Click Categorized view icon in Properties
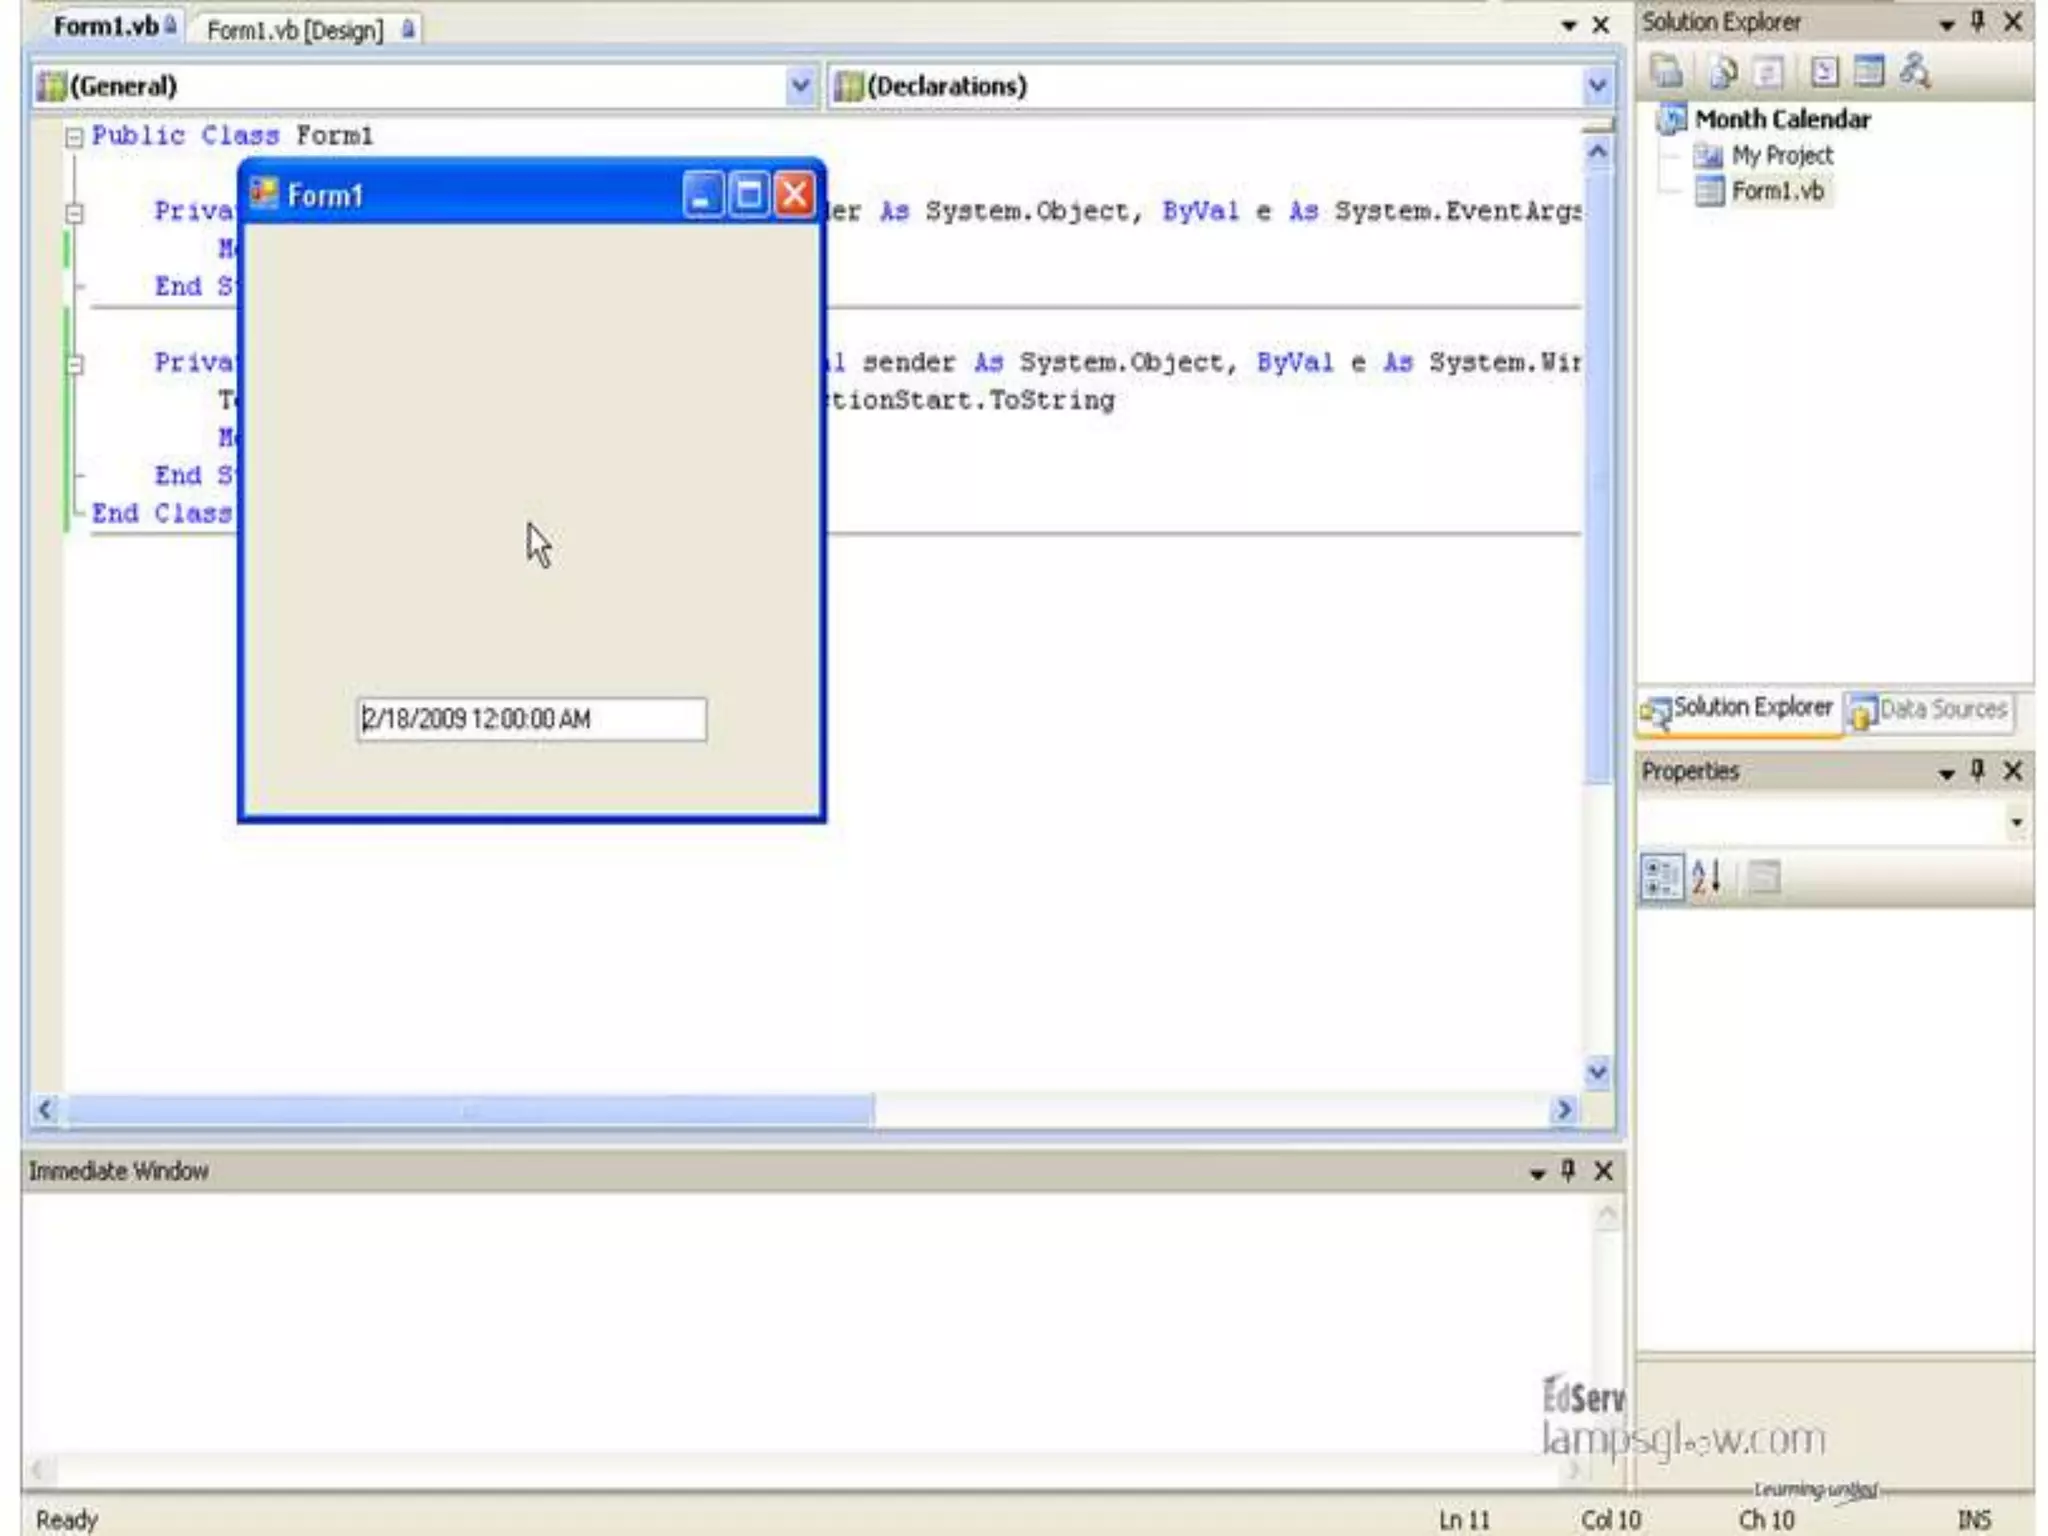 1661,878
